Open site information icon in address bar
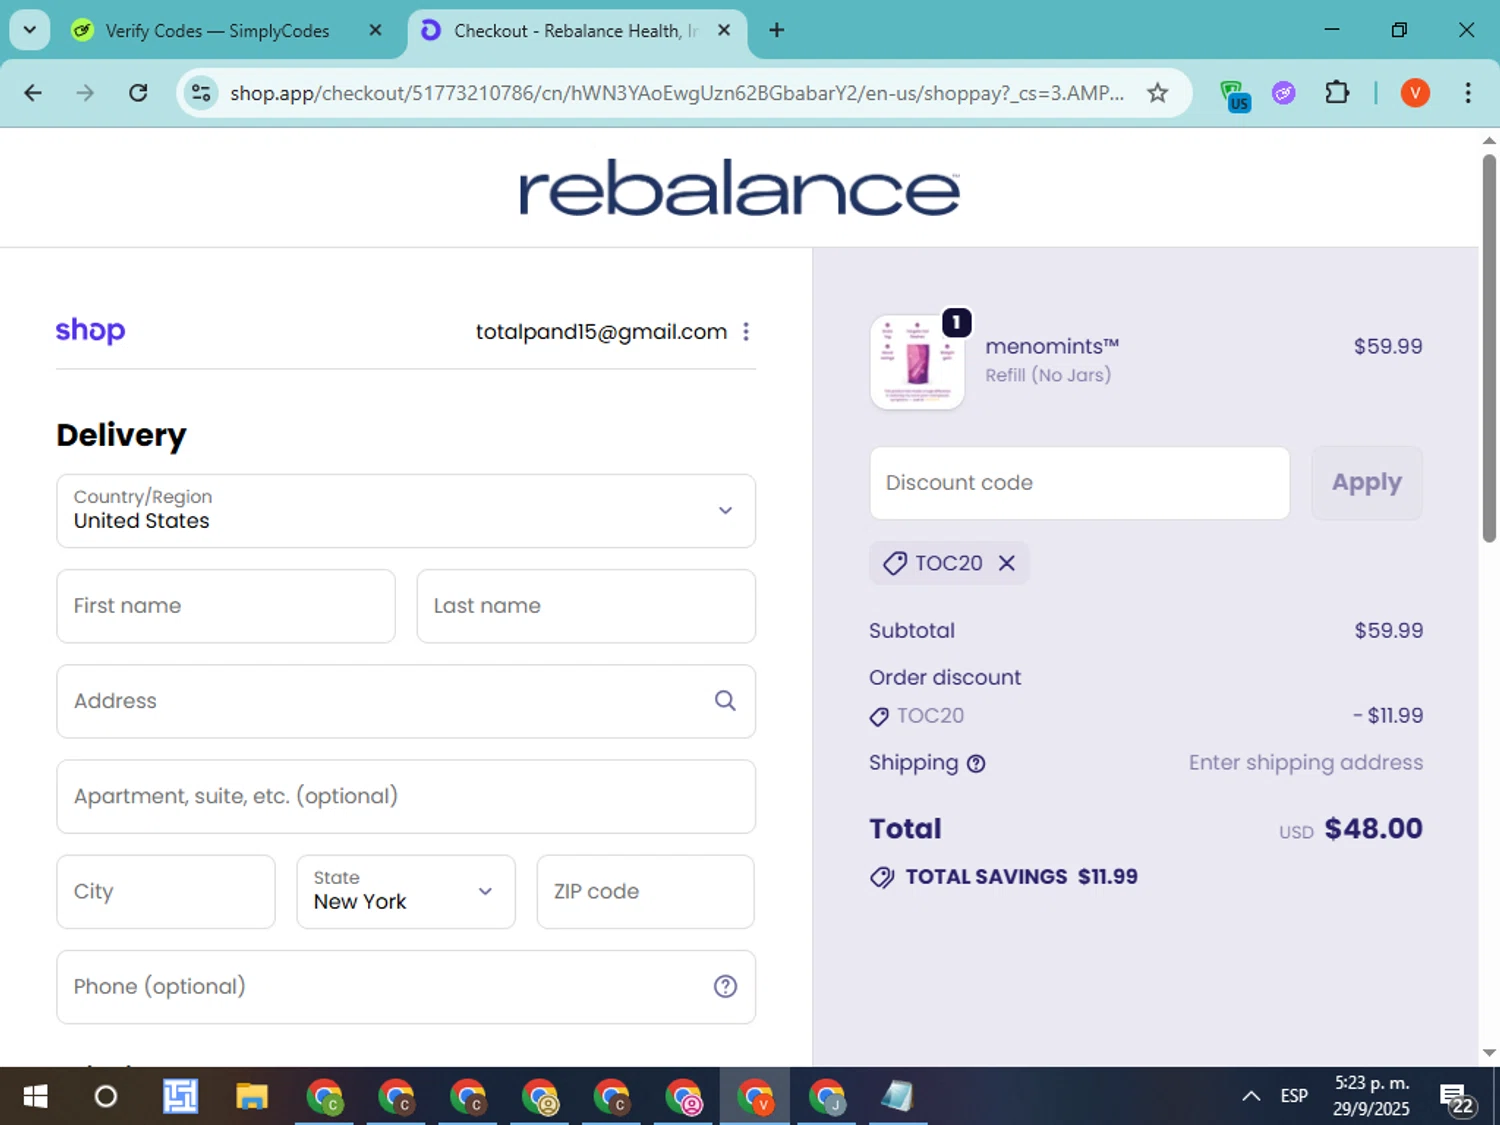Viewport: 1500px width, 1125px height. 201,93
